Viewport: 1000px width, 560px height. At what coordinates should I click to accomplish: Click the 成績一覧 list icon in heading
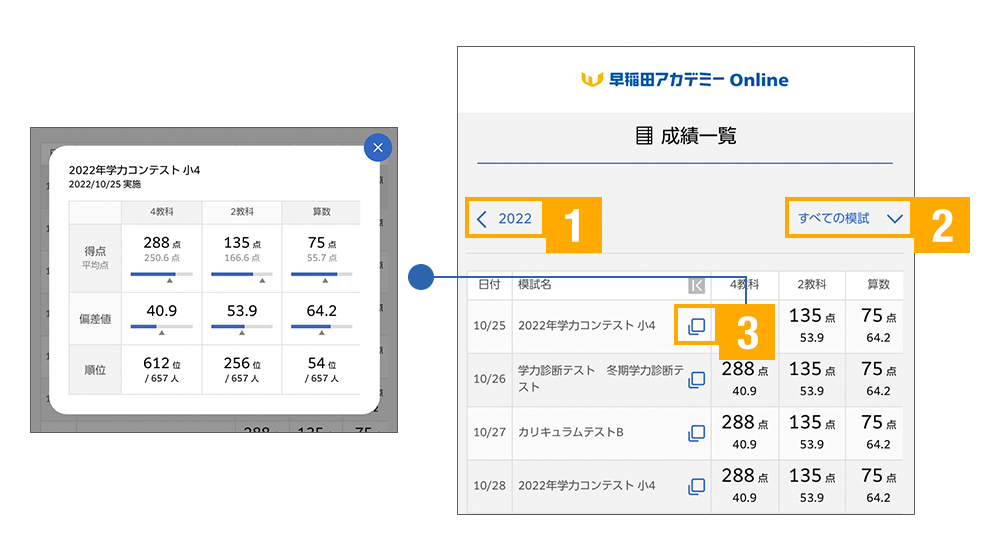click(644, 135)
